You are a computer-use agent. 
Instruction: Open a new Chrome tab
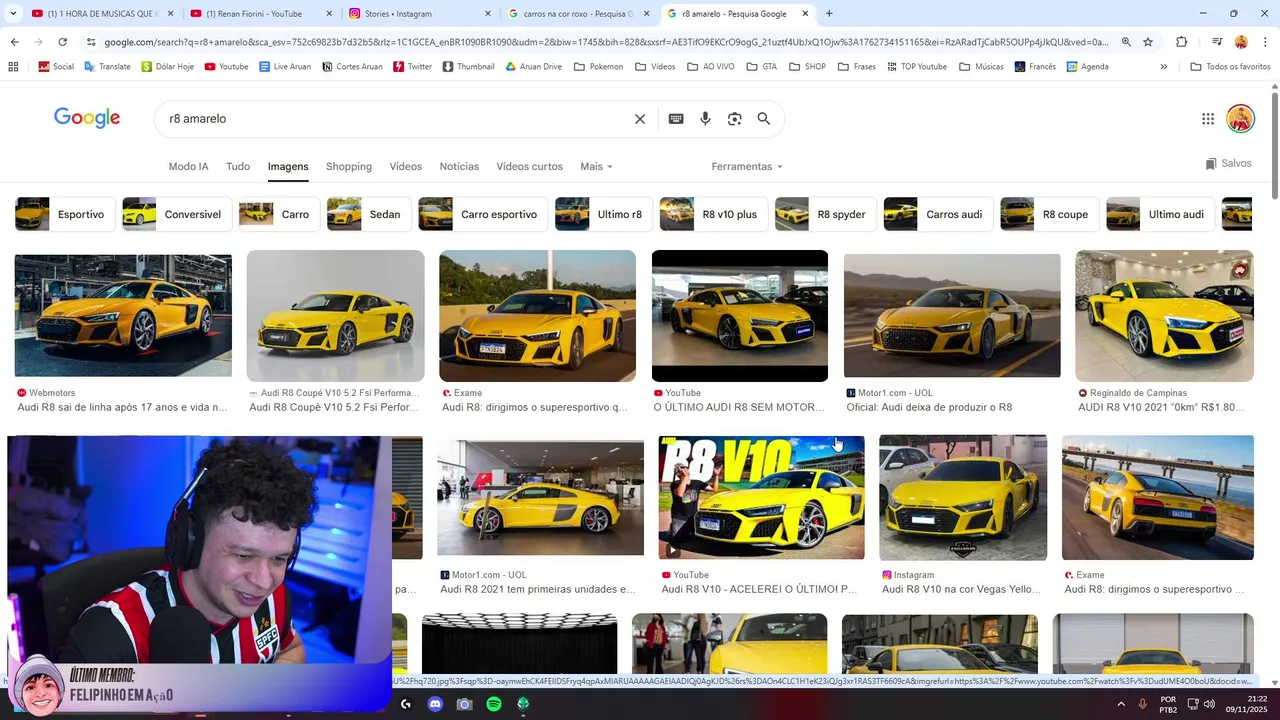tap(829, 14)
